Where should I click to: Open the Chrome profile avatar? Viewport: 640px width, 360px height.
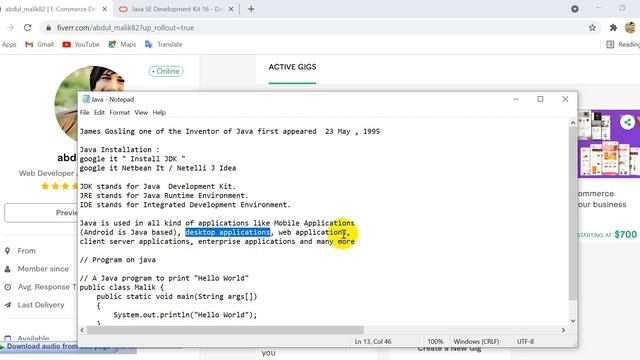coord(630,28)
